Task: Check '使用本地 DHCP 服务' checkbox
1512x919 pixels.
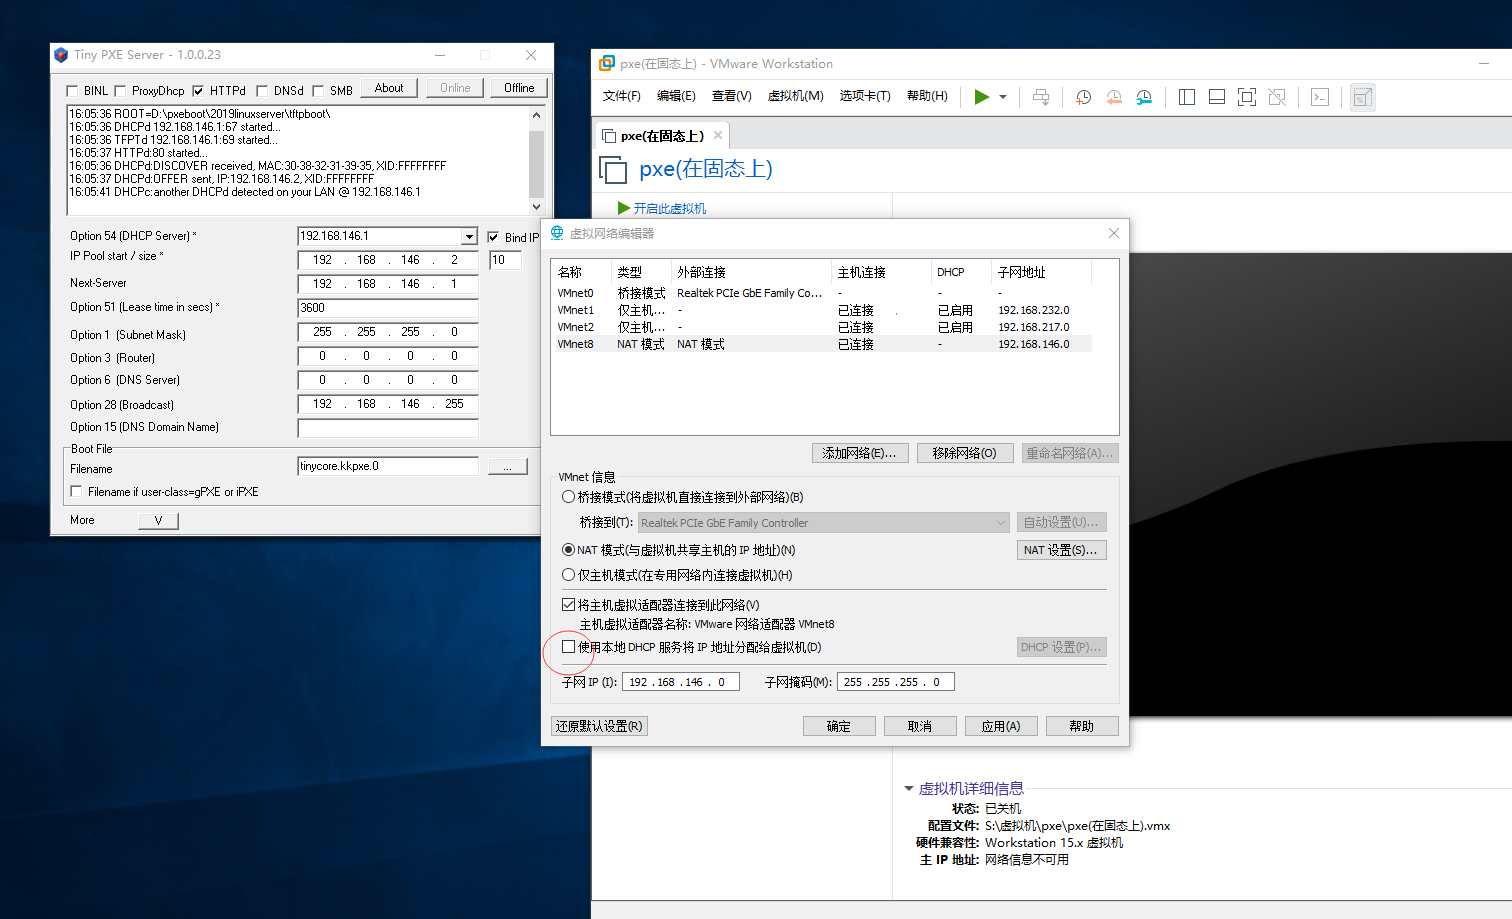Action: (x=569, y=647)
